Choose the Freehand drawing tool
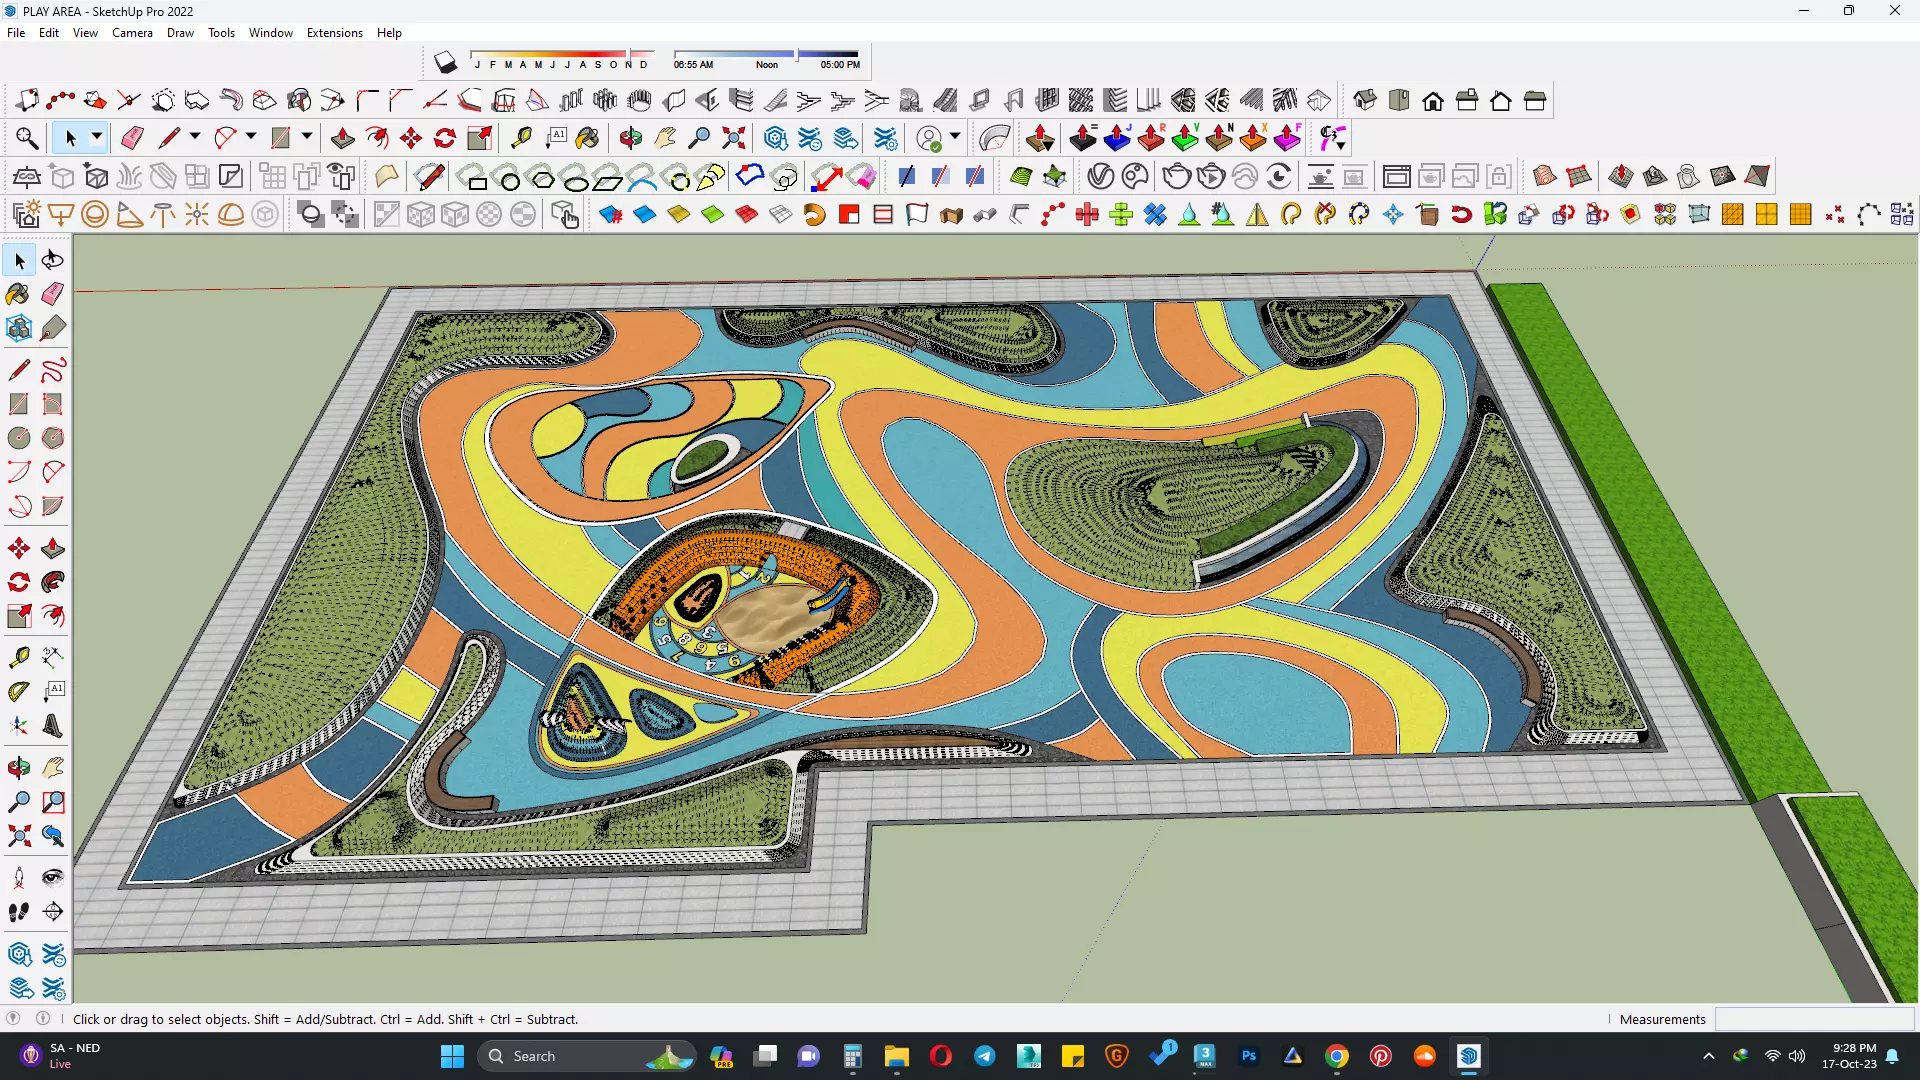 tap(53, 370)
